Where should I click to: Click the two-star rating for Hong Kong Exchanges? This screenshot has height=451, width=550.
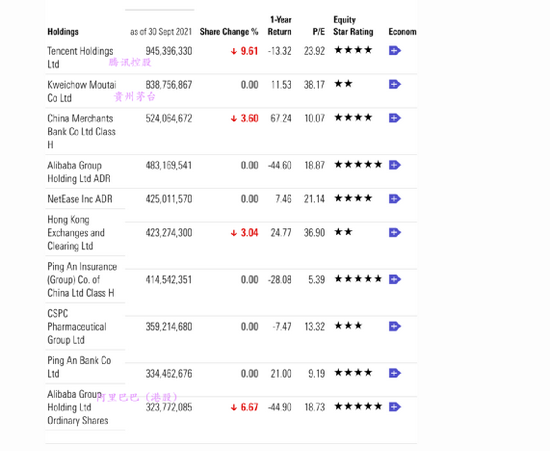pos(343,232)
